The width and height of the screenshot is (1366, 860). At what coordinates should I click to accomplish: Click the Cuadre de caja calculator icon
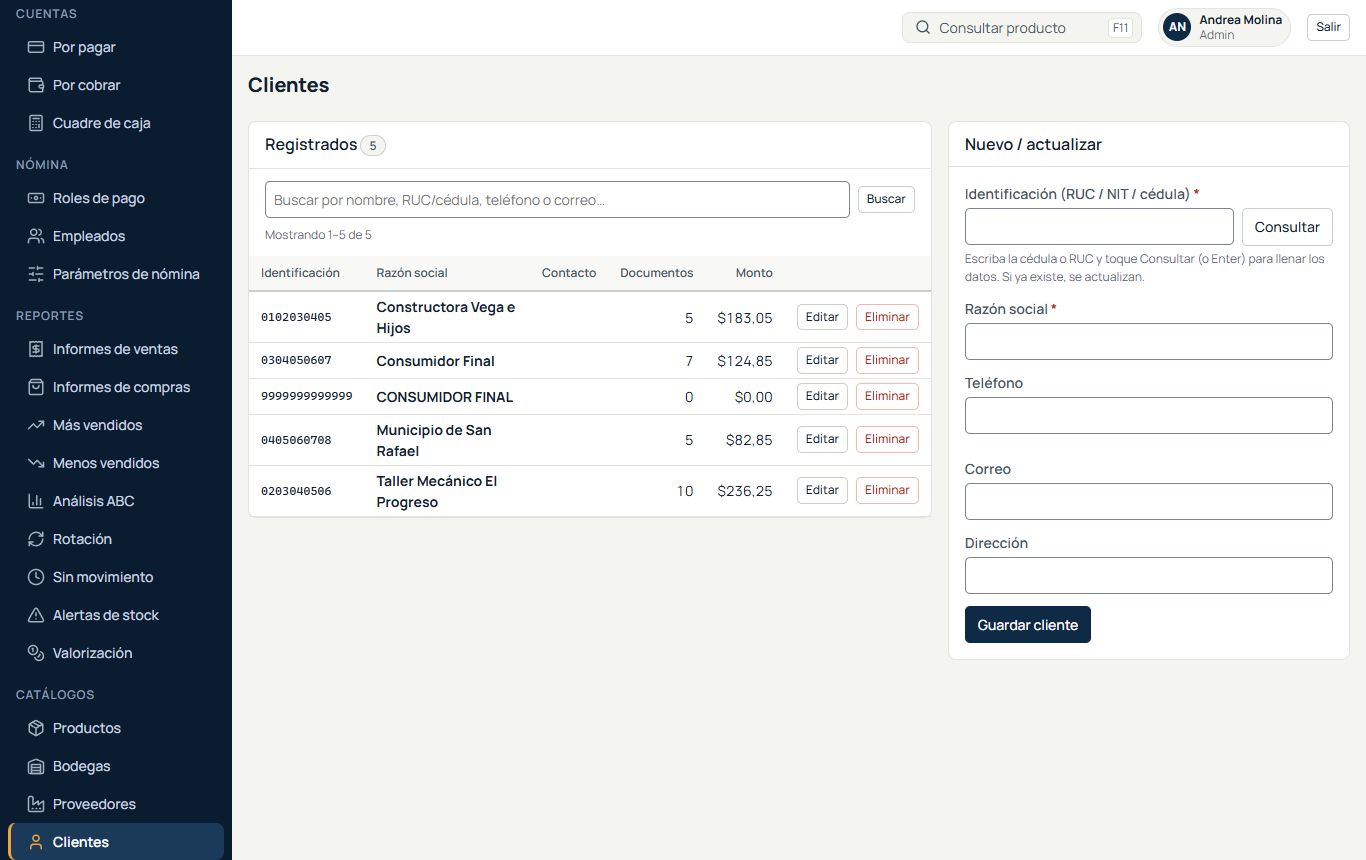click(x=36, y=123)
